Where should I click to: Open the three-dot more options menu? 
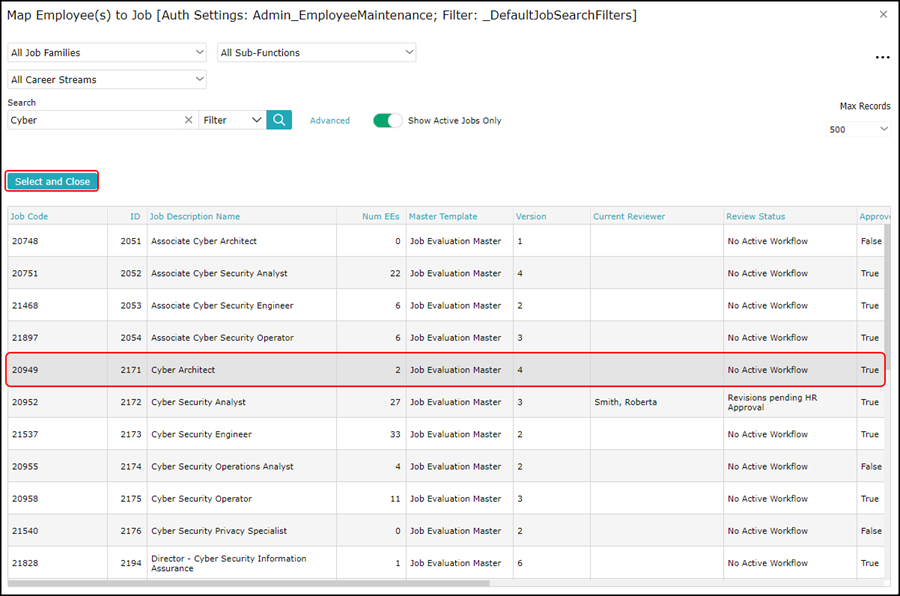point(882,57)
